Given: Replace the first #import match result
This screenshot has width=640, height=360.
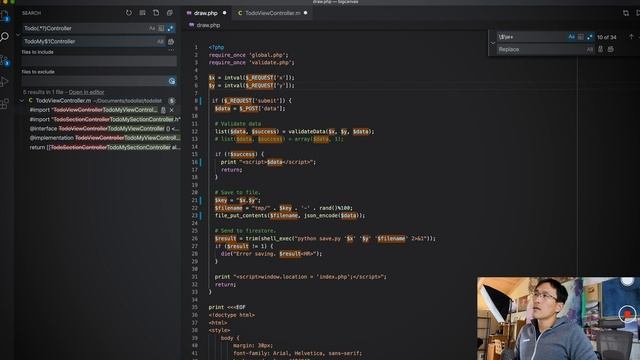Looking at the screenshot, I should click(163, 110).
